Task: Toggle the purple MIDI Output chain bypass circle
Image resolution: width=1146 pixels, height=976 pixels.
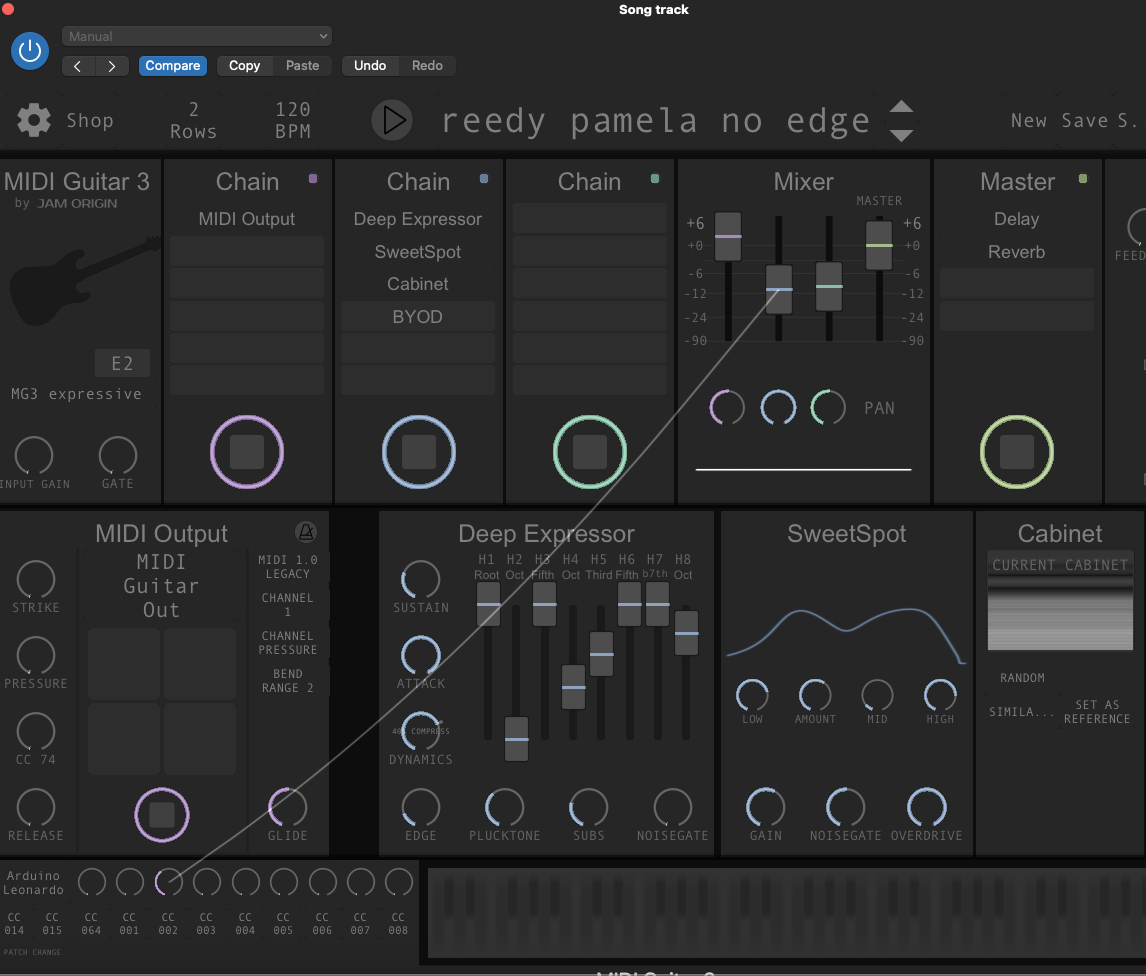Action: [247, 452]
